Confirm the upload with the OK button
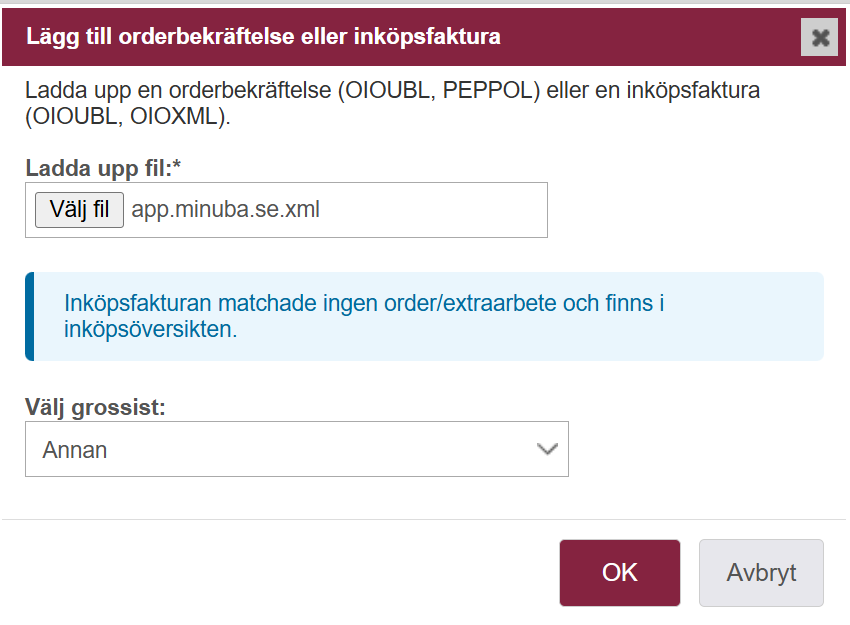850x625 pixels. [x=620, y=573]
